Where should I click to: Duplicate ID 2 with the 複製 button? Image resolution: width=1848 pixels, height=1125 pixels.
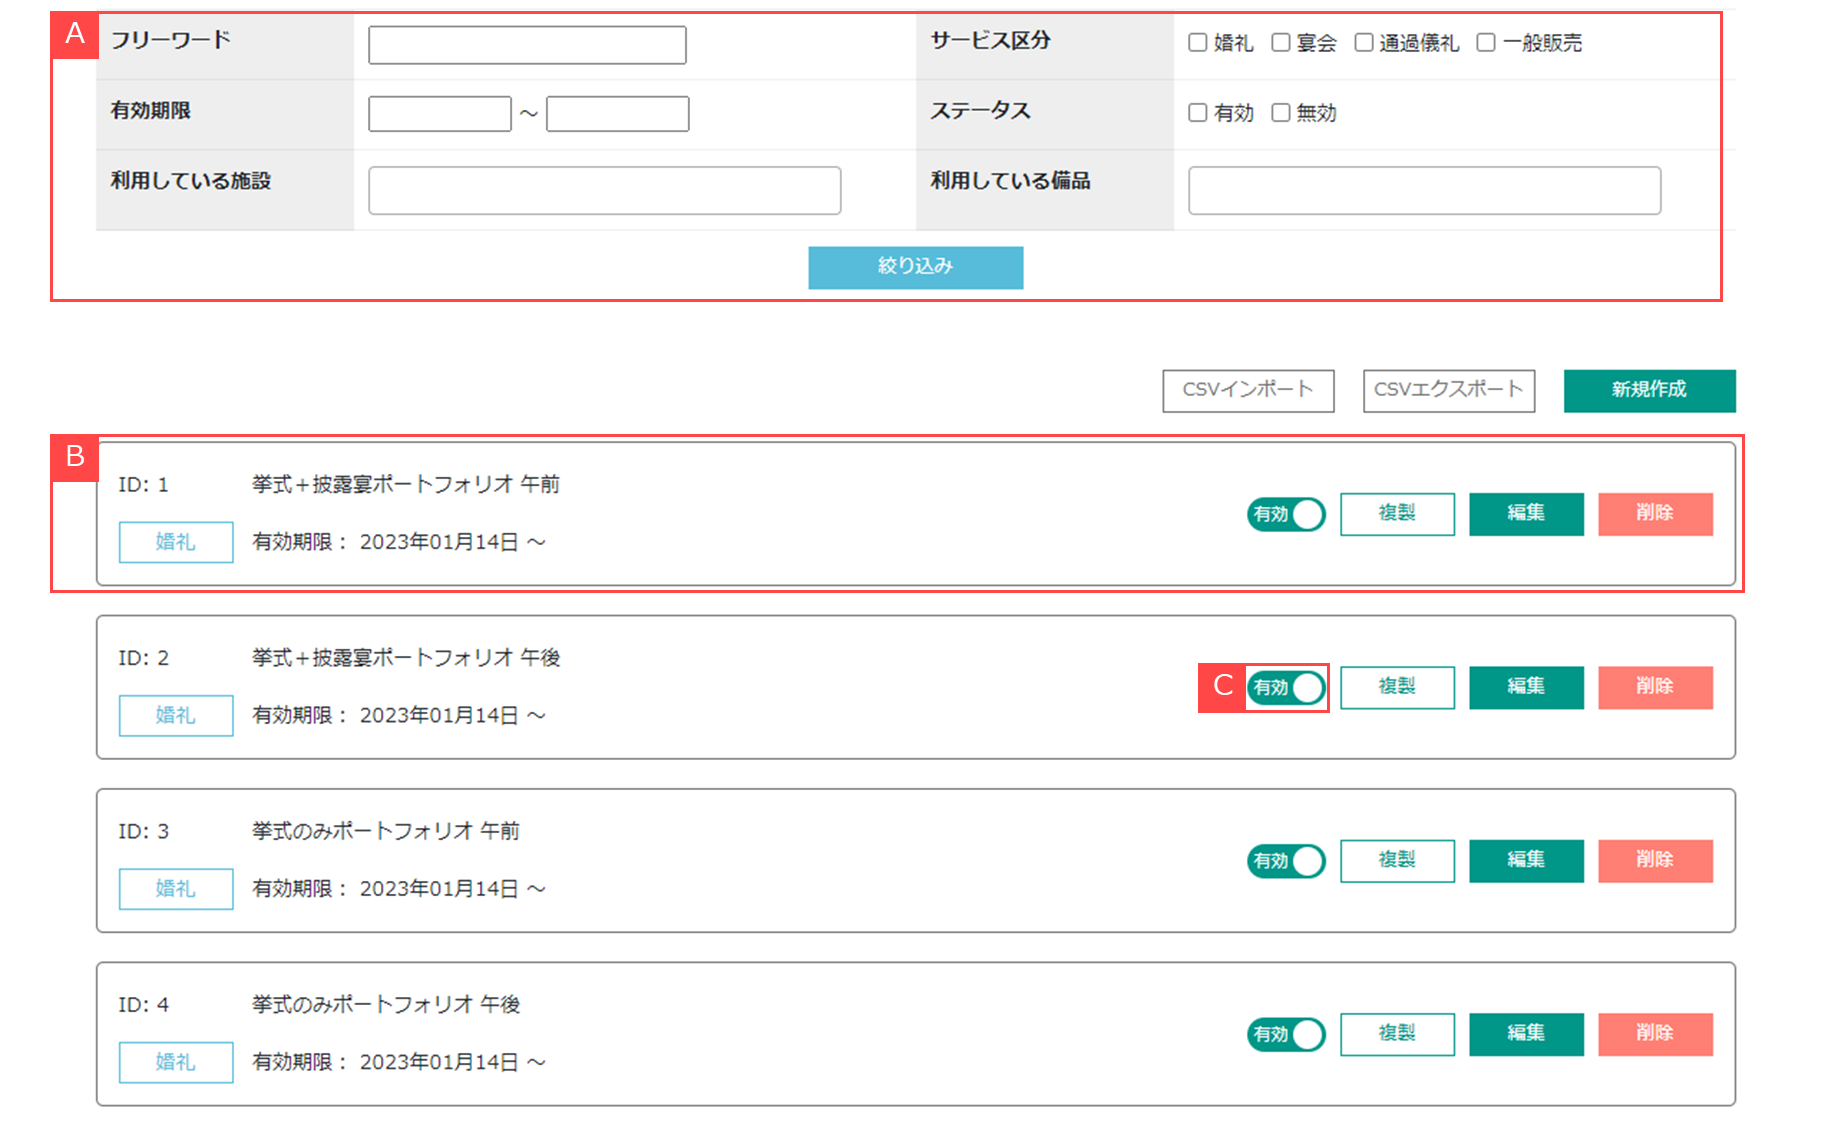1397,687
